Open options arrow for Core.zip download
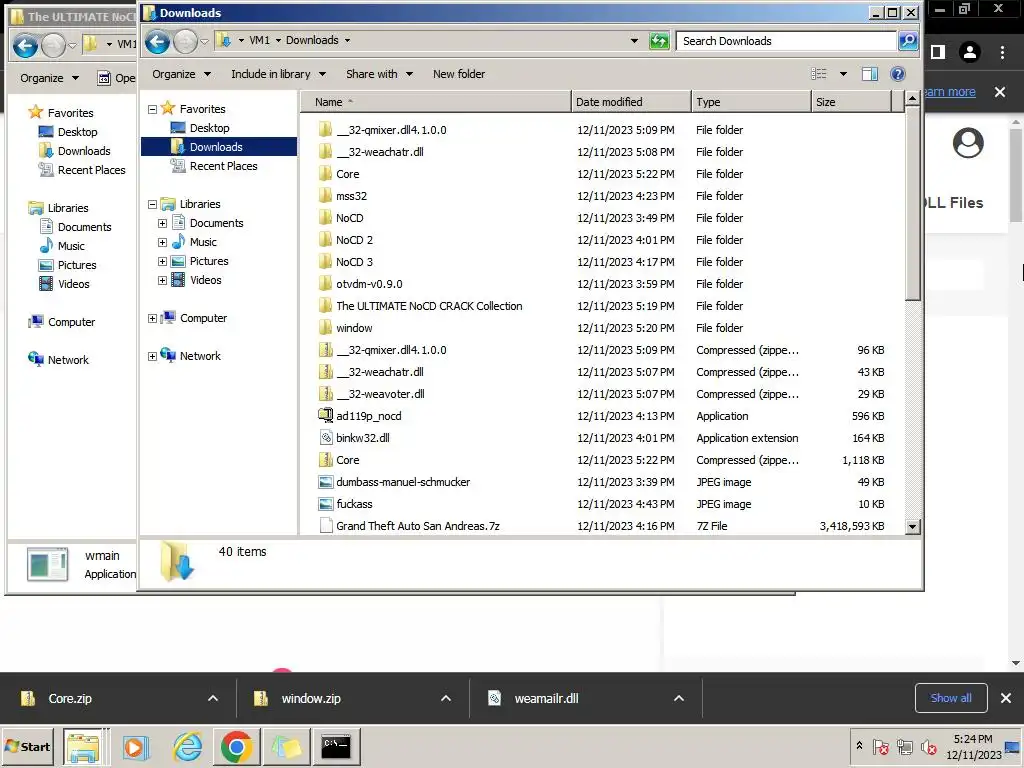 click(213, 698)
